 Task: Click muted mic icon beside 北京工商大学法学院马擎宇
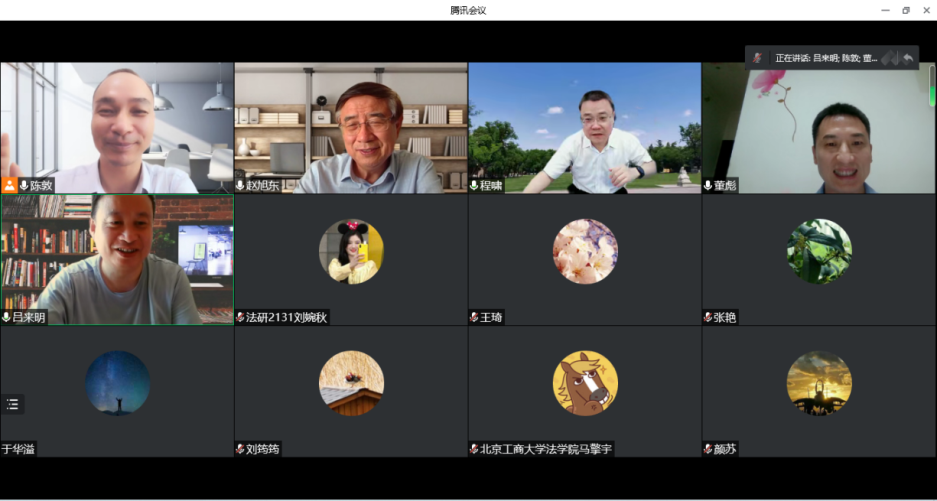(474, 449)
